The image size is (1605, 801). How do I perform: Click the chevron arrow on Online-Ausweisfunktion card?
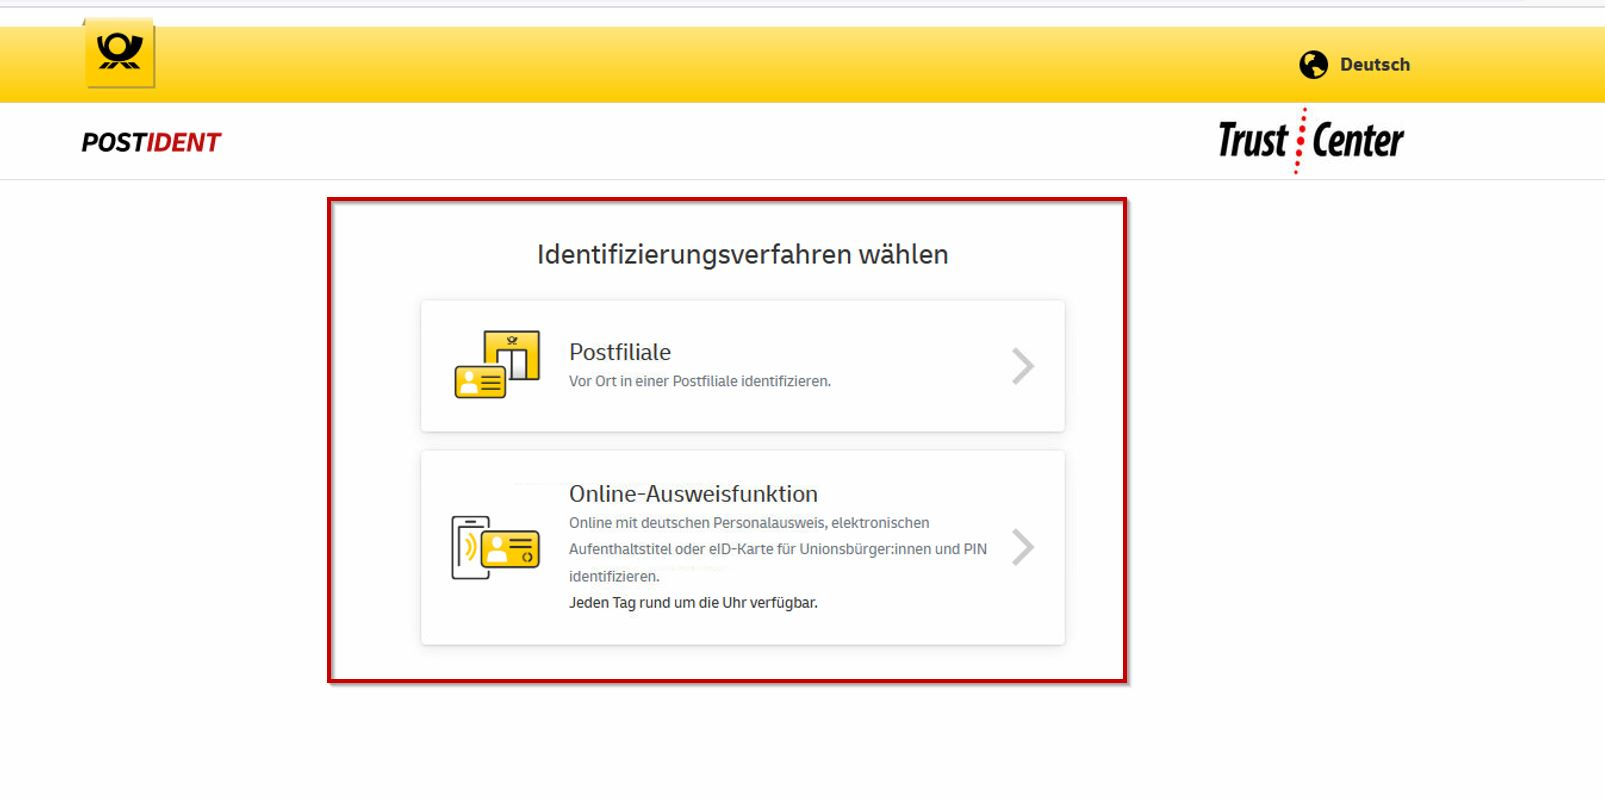pos(1022,547)
